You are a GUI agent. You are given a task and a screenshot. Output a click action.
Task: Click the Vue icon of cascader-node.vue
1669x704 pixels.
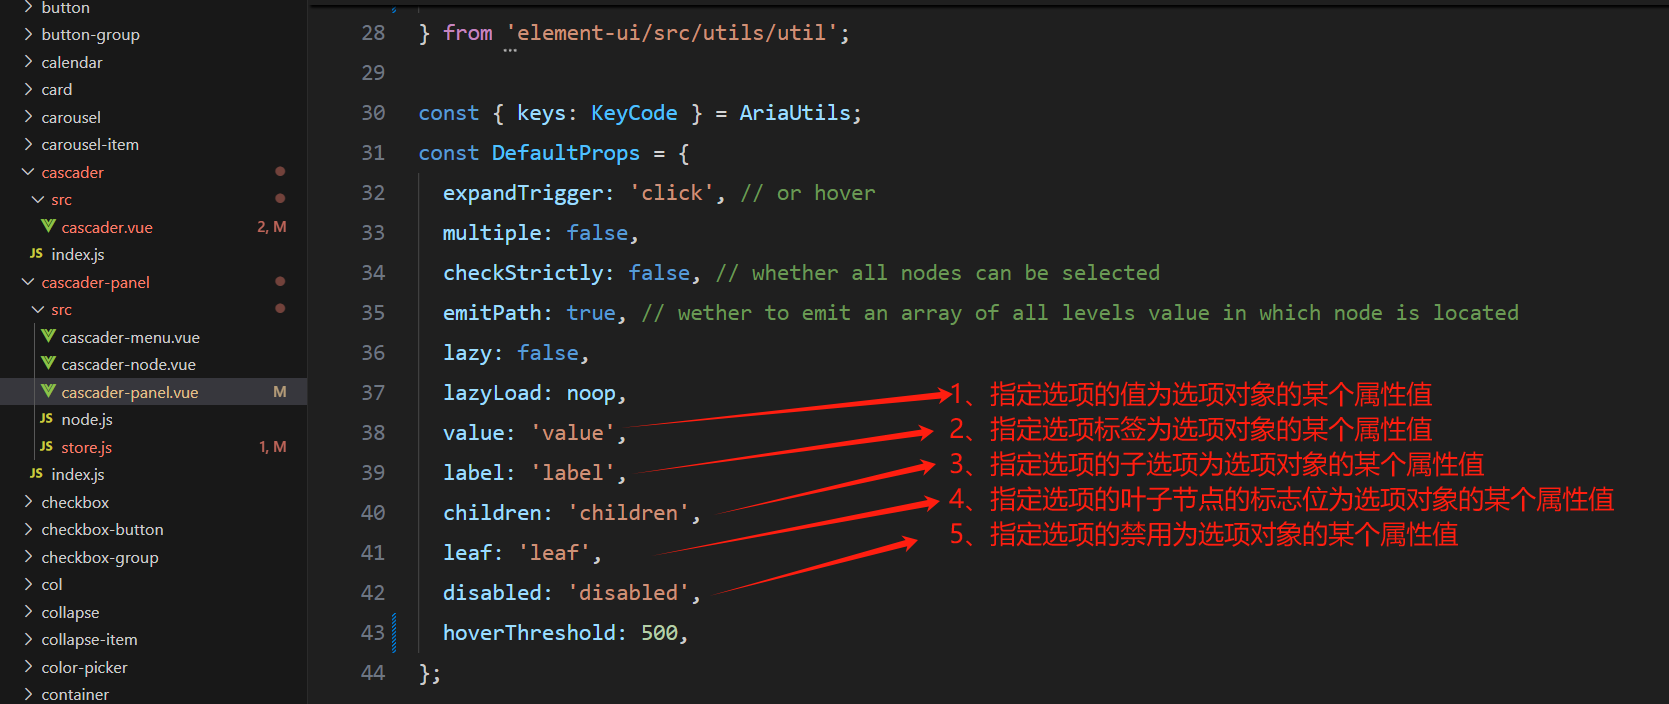click(48, 363)
